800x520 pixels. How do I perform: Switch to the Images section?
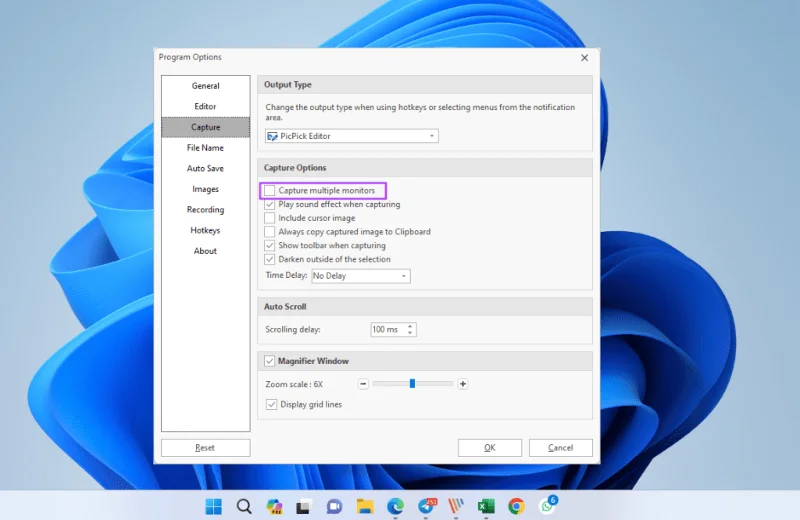[206, 189]
